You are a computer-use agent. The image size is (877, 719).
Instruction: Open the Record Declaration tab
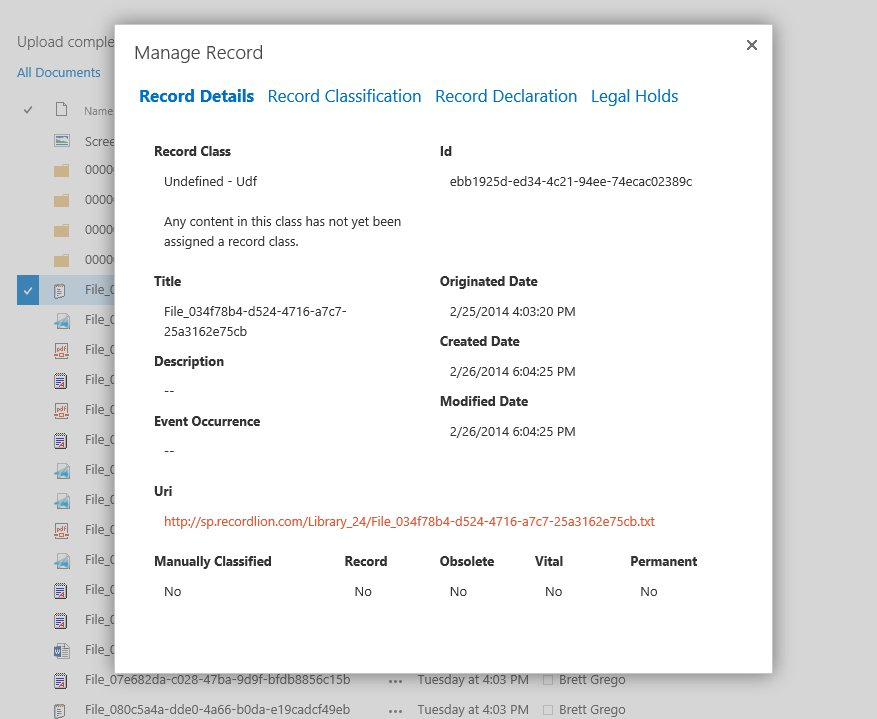(x=505, y=96)
